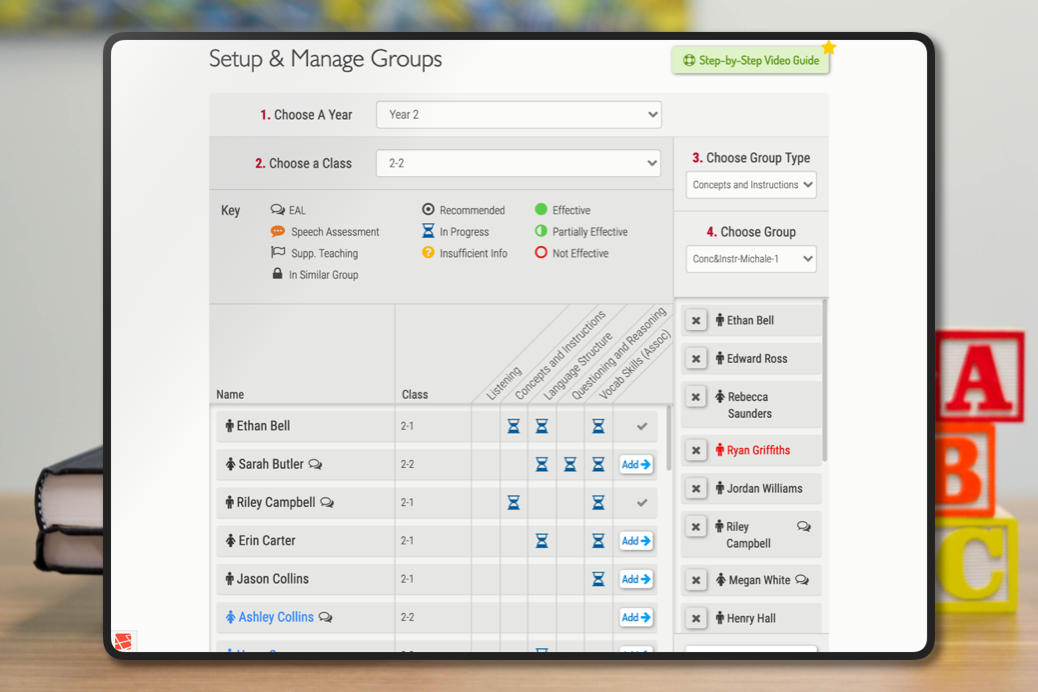Open the Choose A Year dropdown
The height and width of the screenshot is (692, 1038).
[518, 115]
